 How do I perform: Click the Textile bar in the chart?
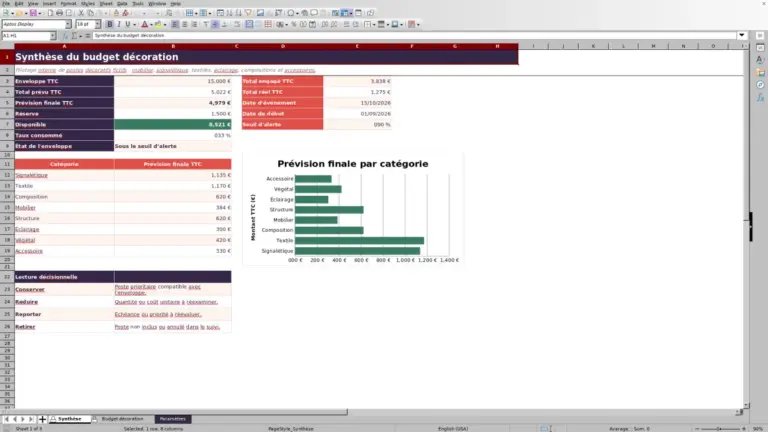point(359,240)
